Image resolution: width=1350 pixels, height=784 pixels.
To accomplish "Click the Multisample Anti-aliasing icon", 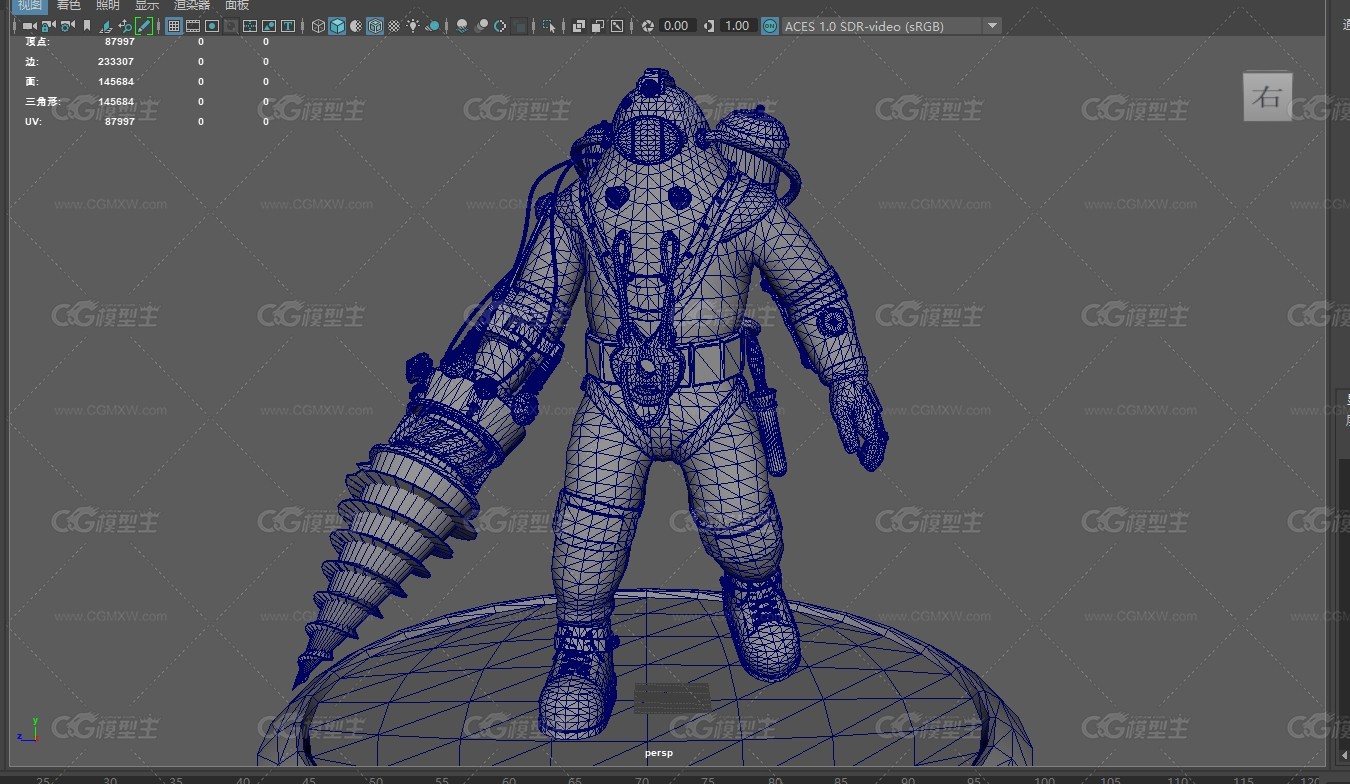I will [500, 26].
